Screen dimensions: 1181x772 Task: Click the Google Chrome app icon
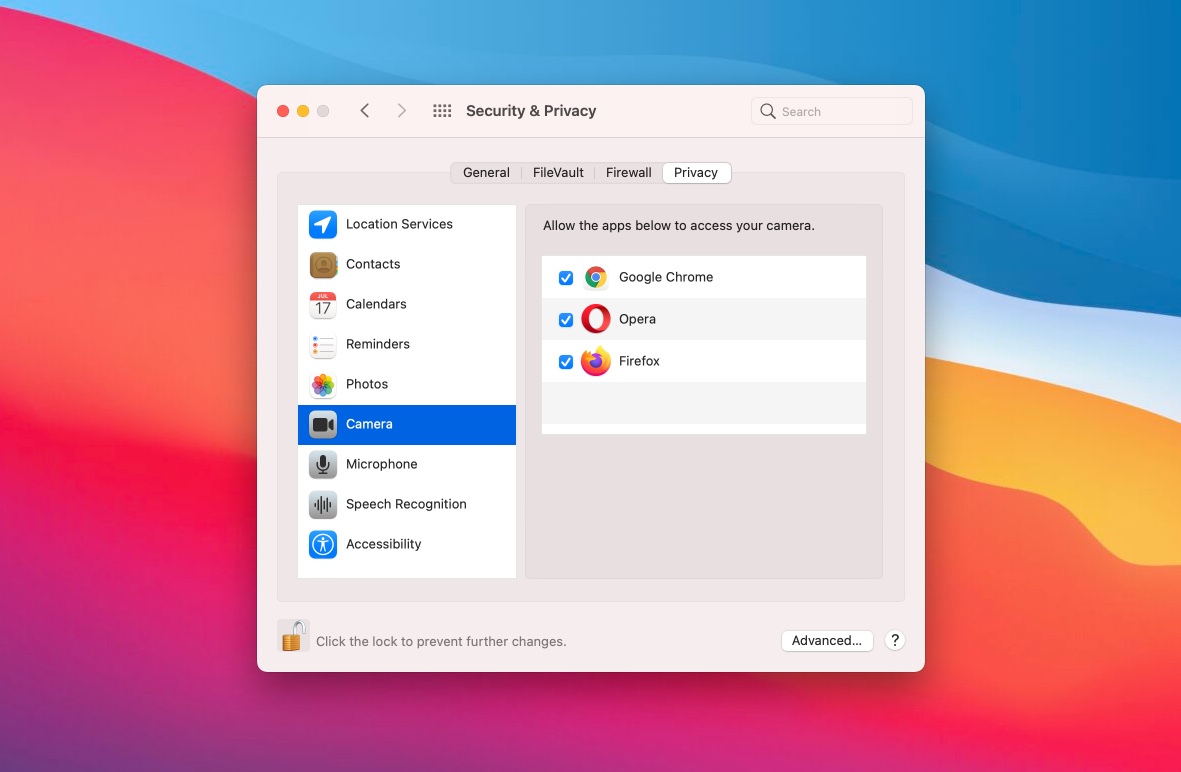pos(595,277)
